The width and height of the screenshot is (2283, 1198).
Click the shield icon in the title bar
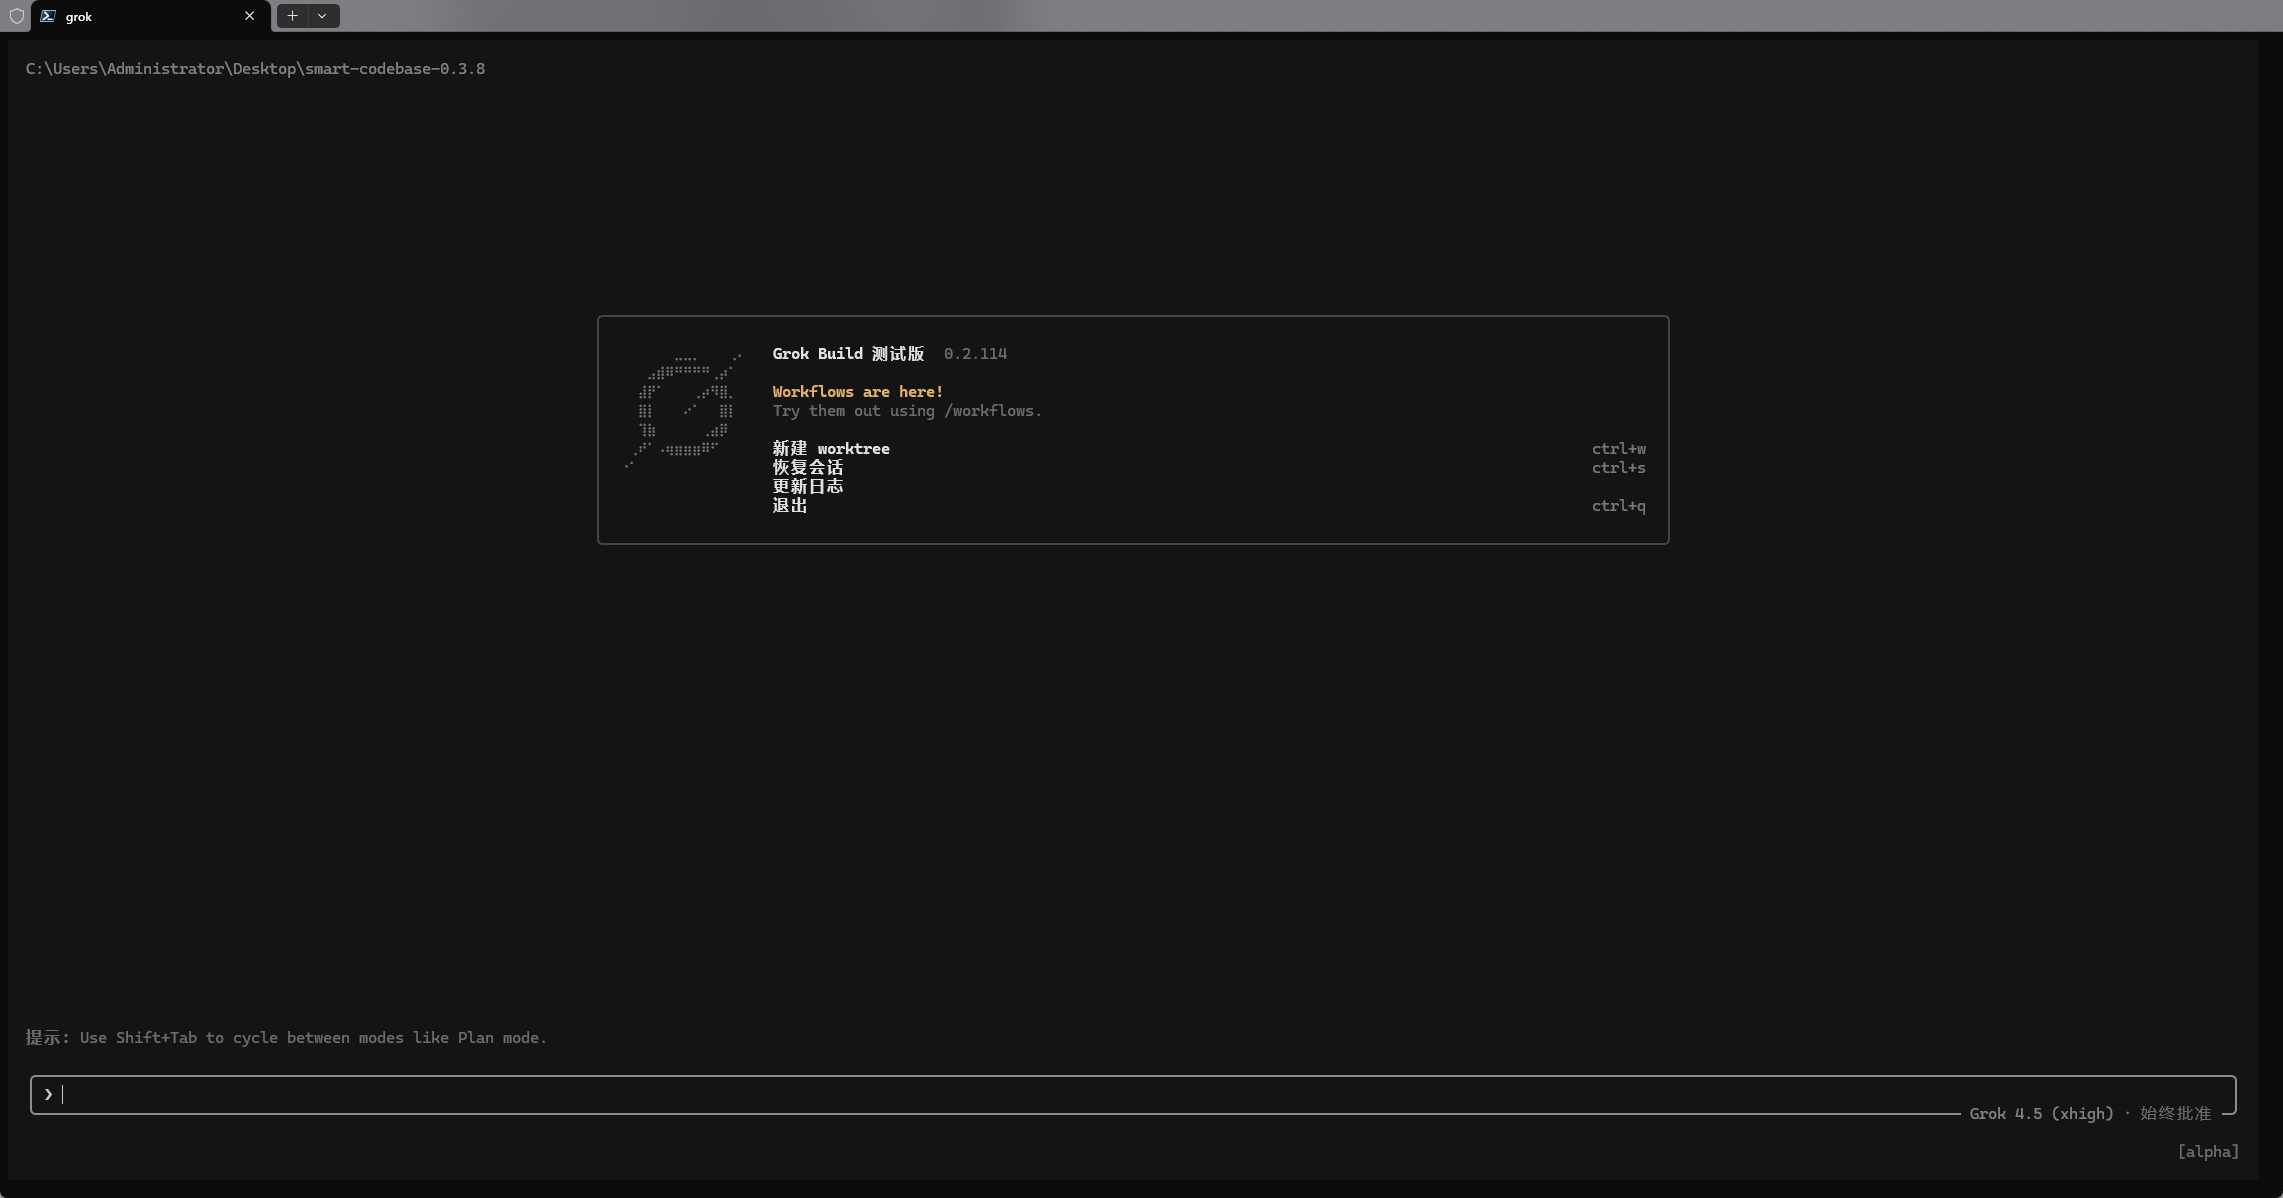click(16, 16)
